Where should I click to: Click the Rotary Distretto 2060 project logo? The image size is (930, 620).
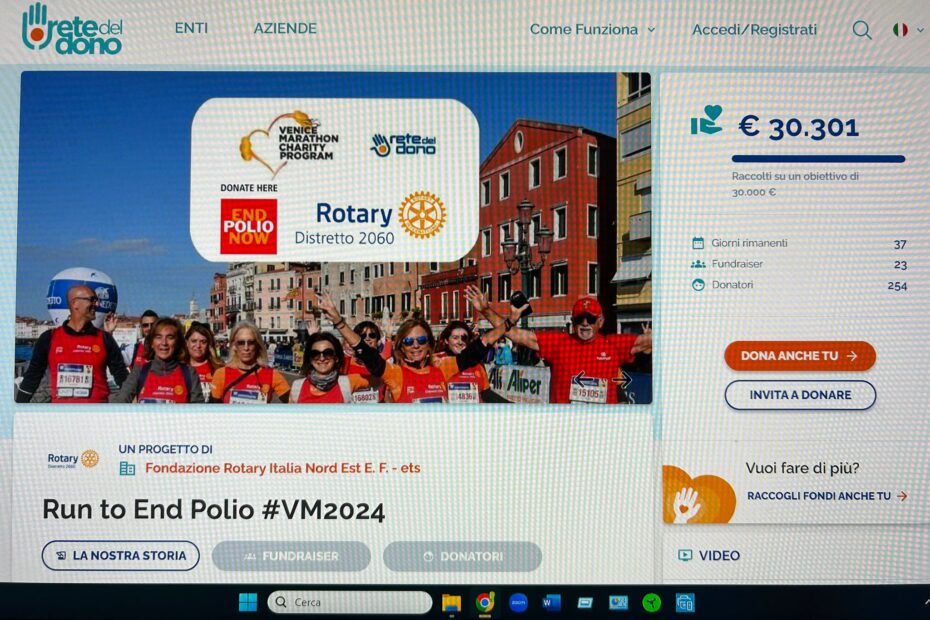74,459
